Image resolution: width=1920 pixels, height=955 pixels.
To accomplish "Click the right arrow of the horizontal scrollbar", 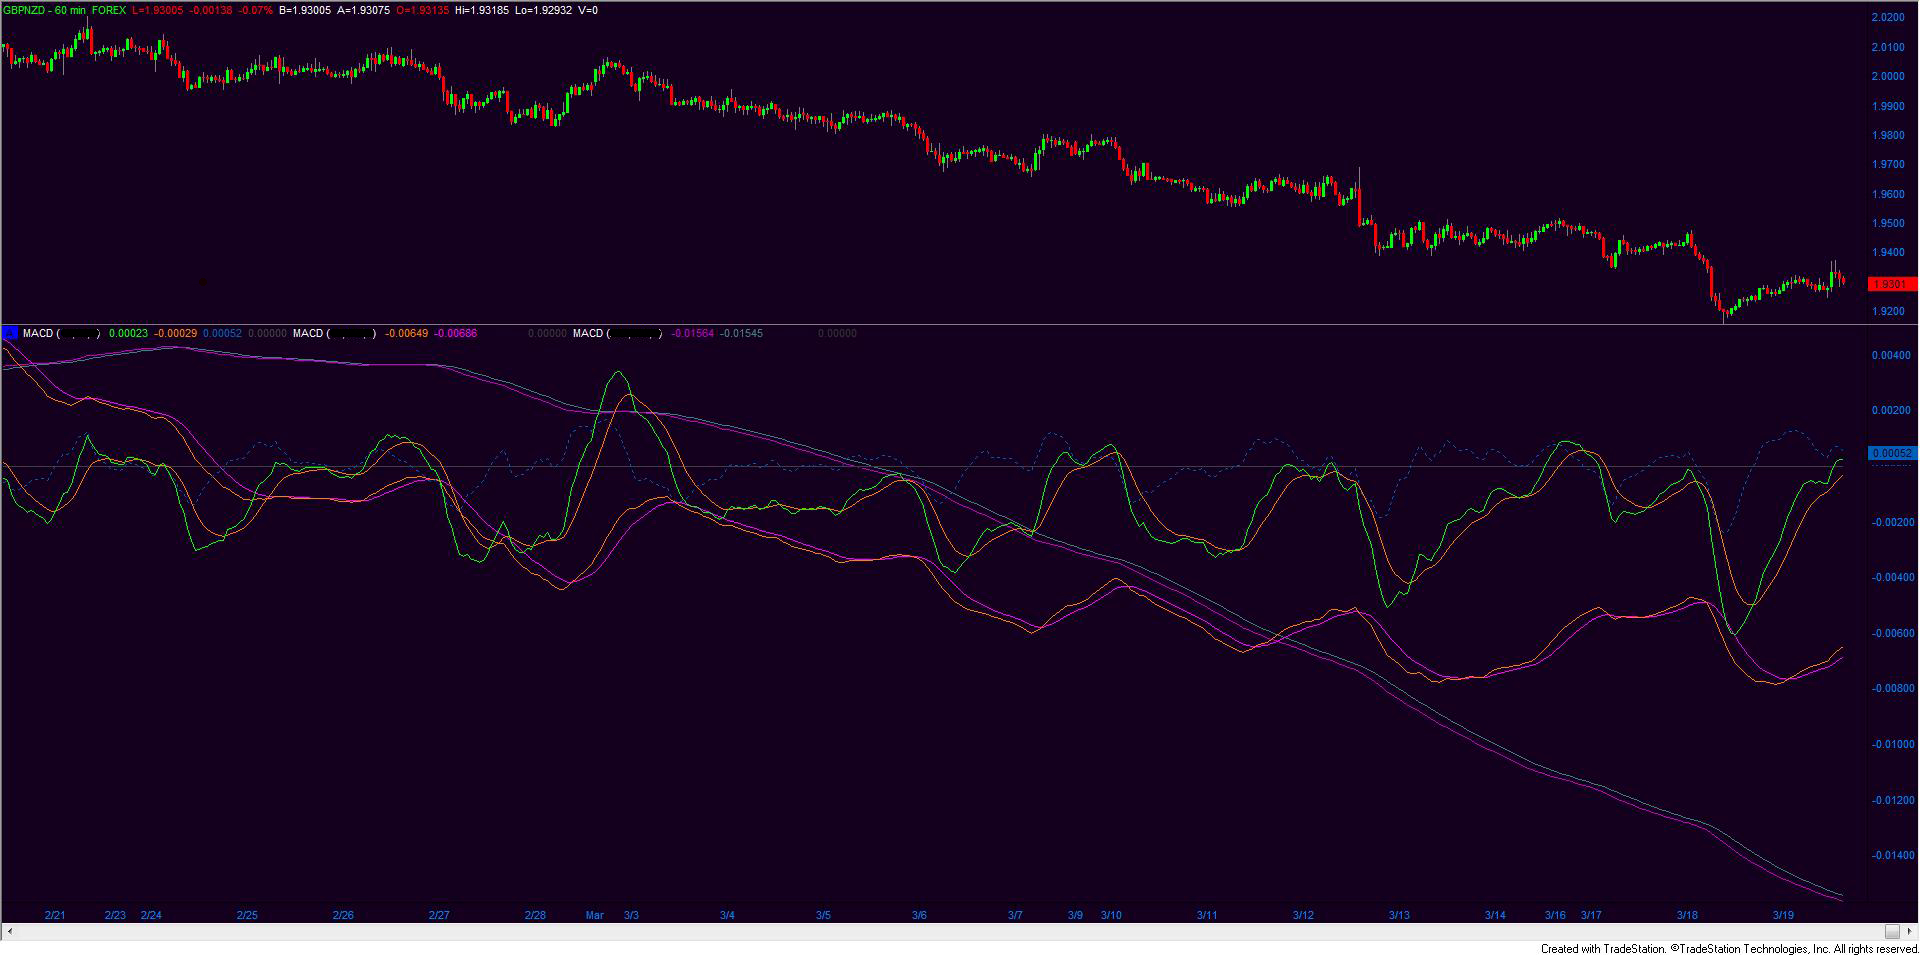I will pos(1911,932).
